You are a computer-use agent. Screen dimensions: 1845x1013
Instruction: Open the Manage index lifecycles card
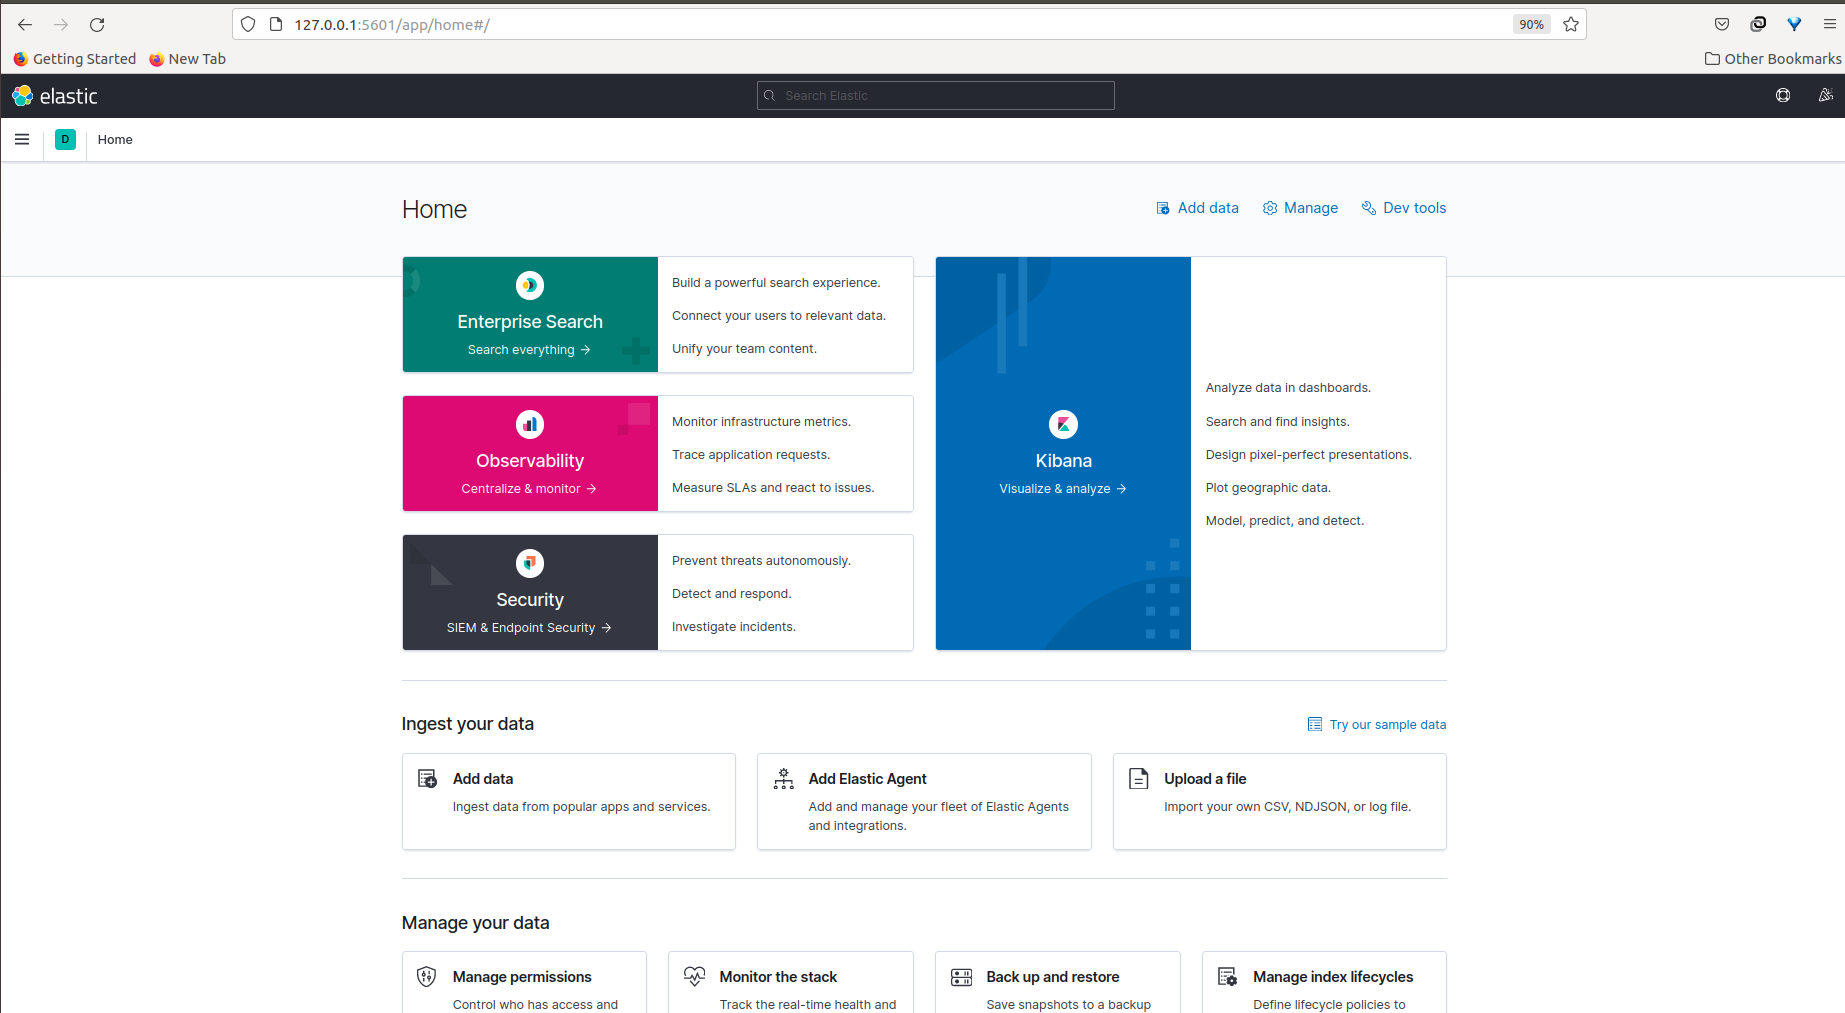coord(1324,982)
